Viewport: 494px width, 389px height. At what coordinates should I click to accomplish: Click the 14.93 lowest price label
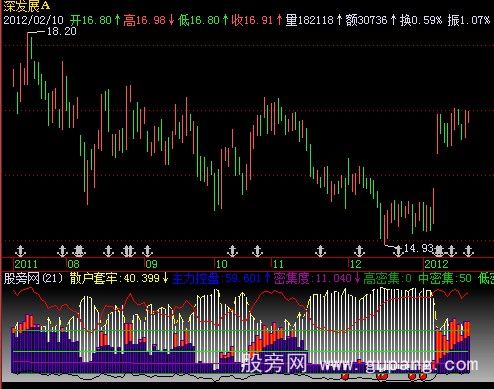419,248
